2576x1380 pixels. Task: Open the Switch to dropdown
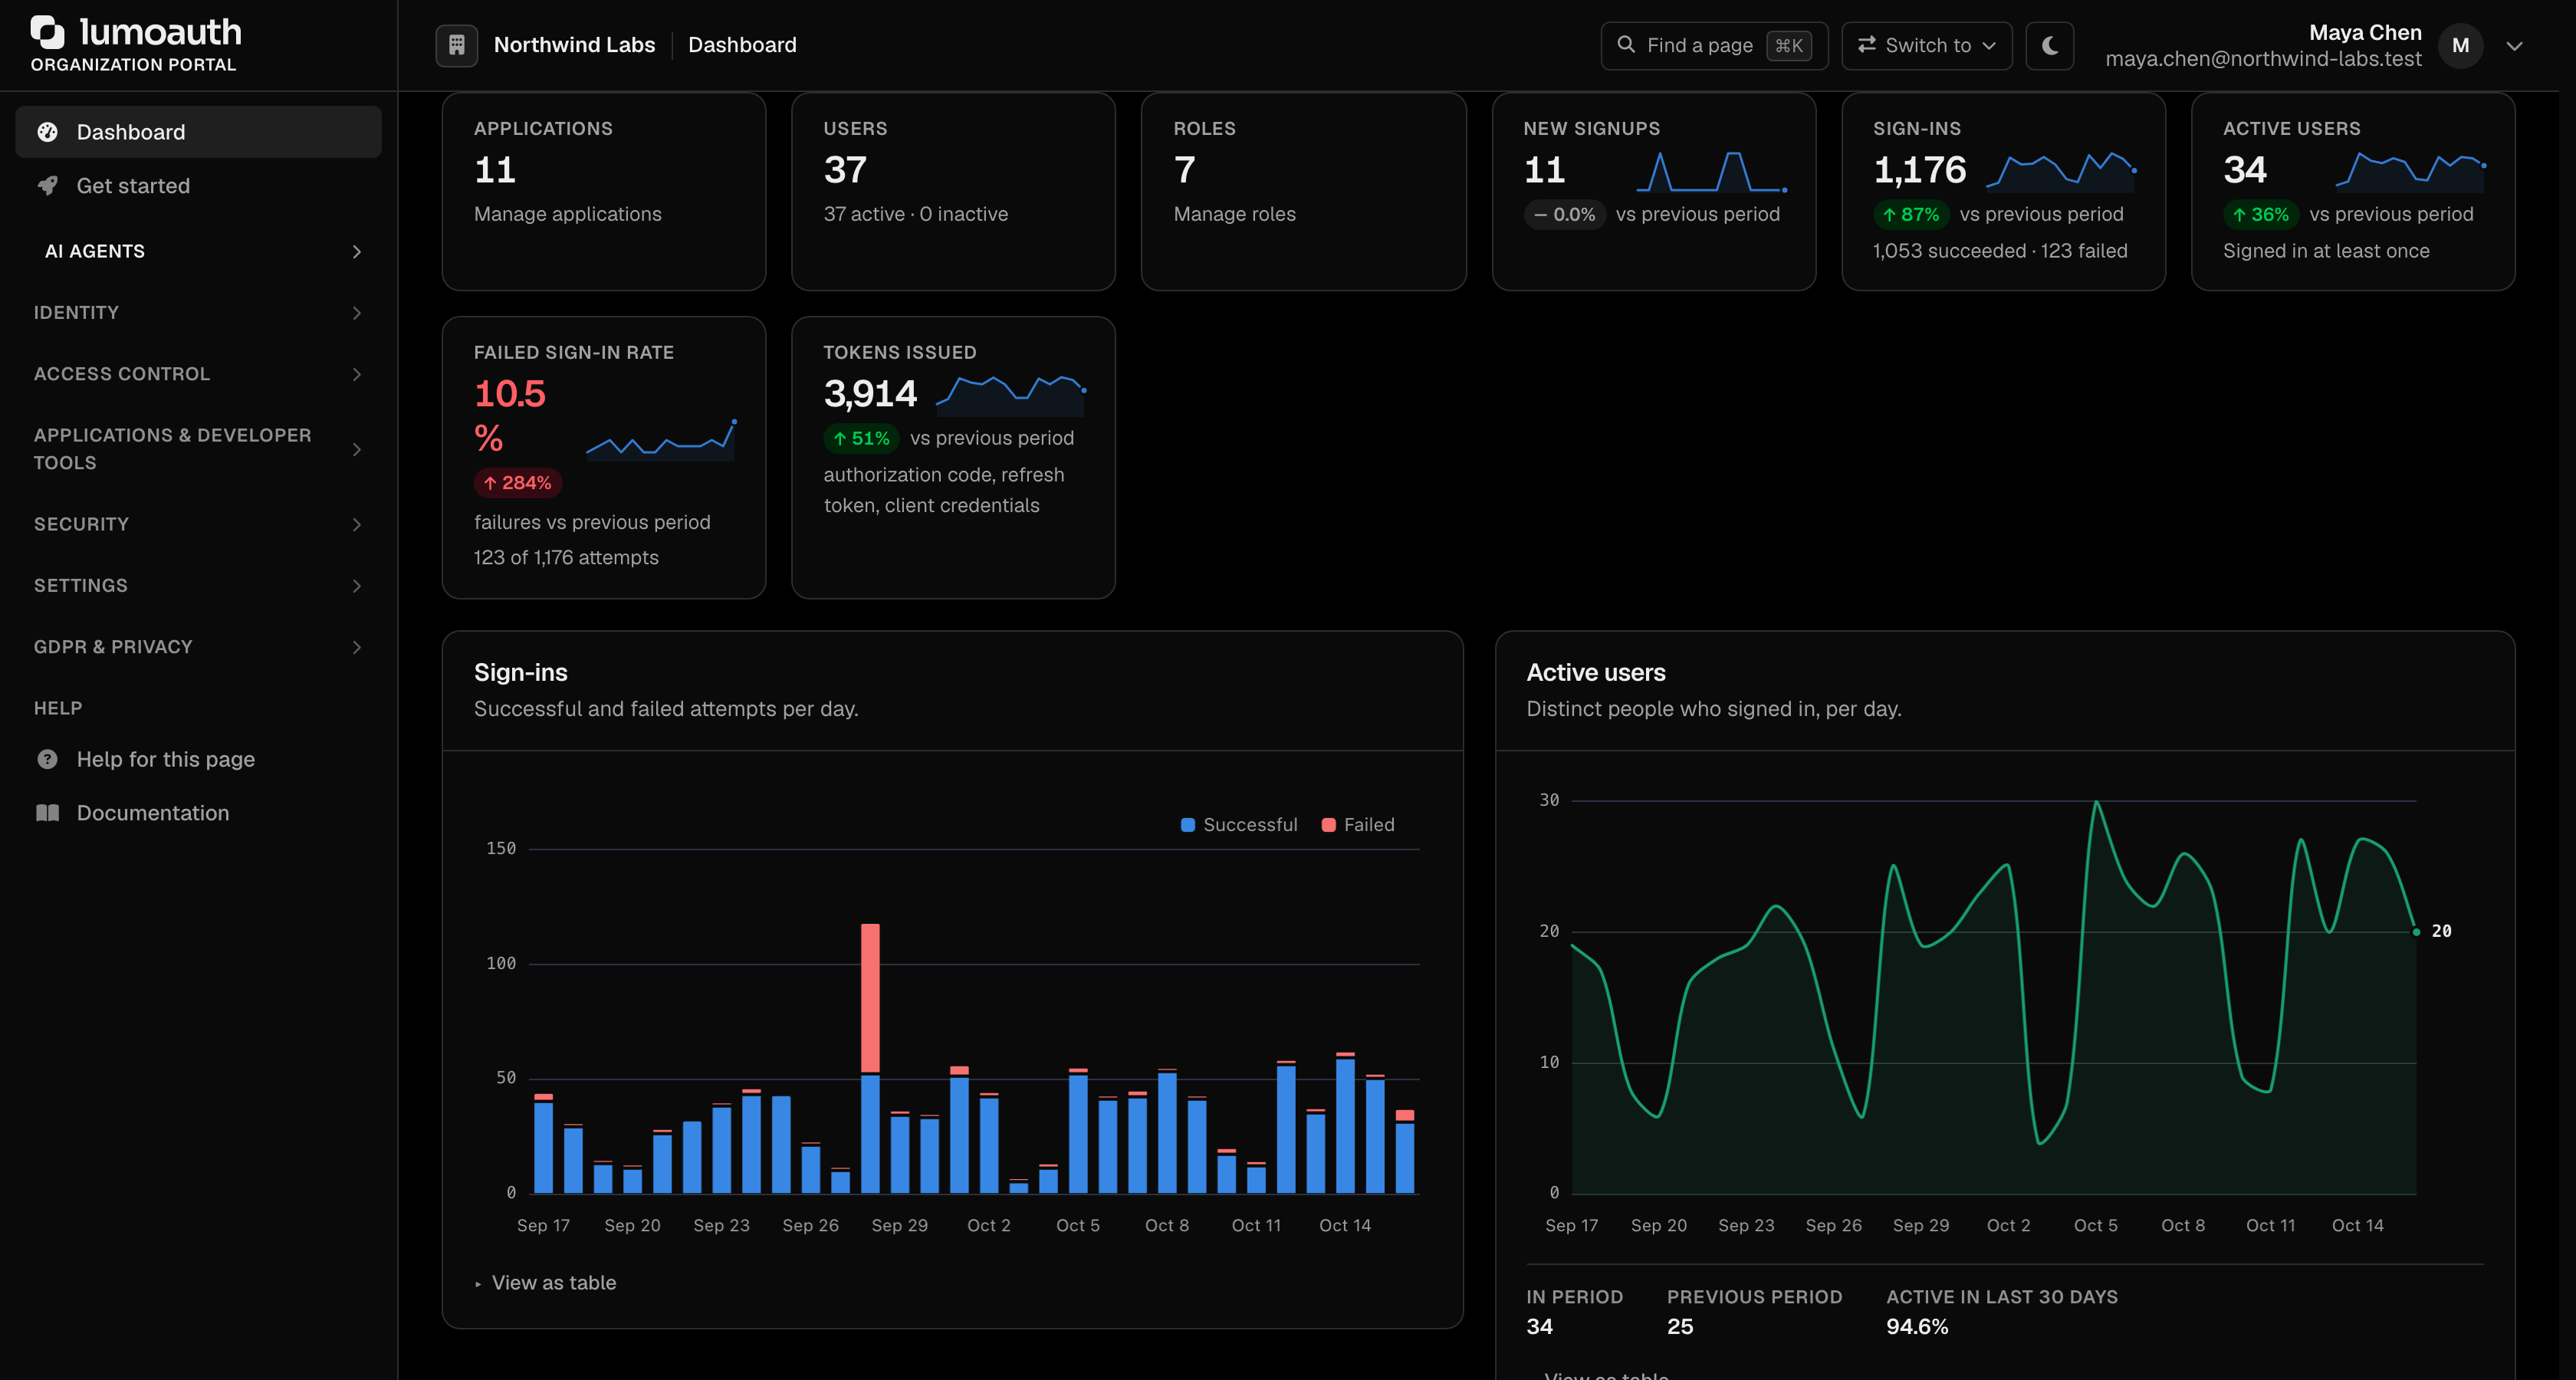click(1926, 45)
